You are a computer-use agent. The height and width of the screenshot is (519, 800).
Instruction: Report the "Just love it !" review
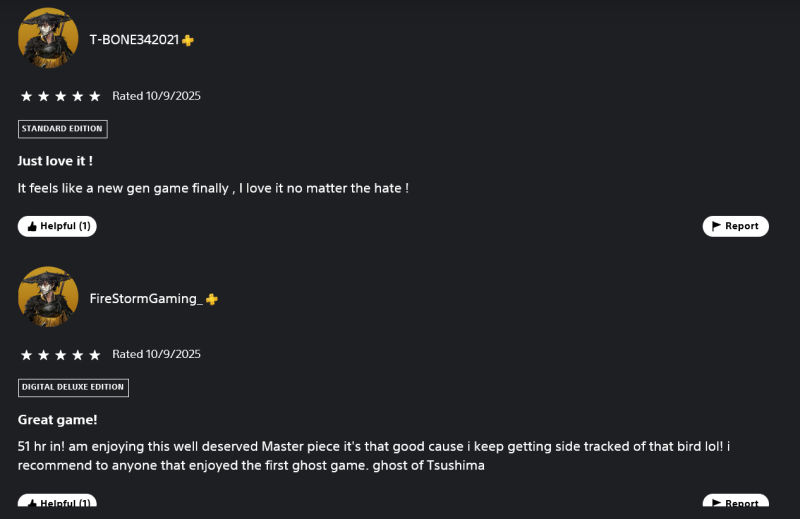pos(735,226)
